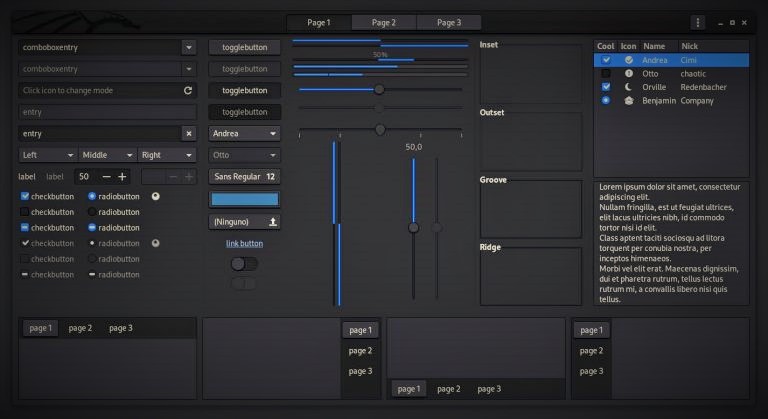Uncheck the first checked checkbutton

[25, 196]
